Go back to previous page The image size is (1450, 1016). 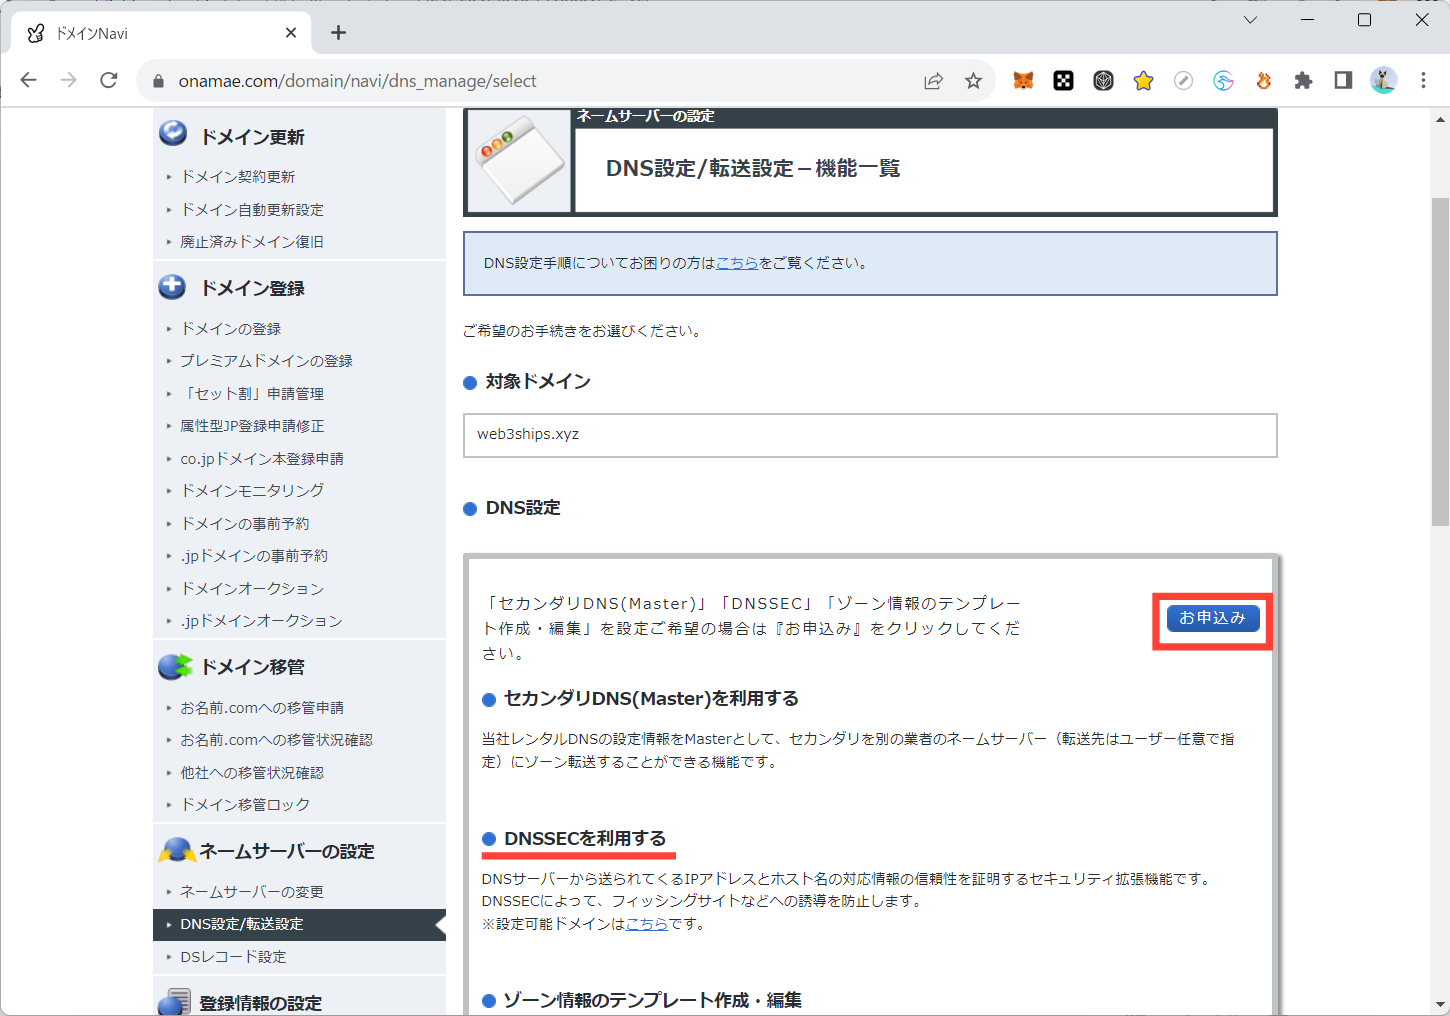pyautogui.click(x=29, y=81)
